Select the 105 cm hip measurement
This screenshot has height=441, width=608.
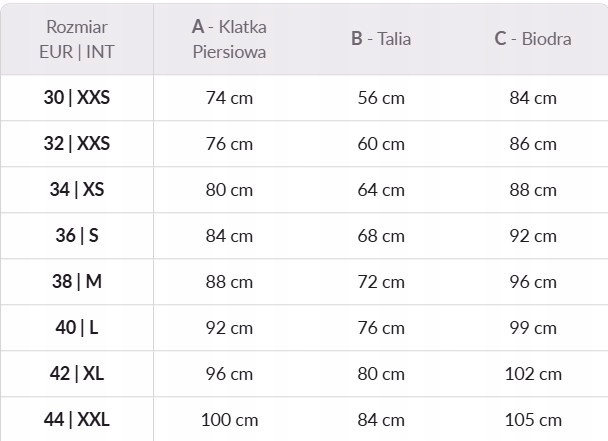pos(533,420)
